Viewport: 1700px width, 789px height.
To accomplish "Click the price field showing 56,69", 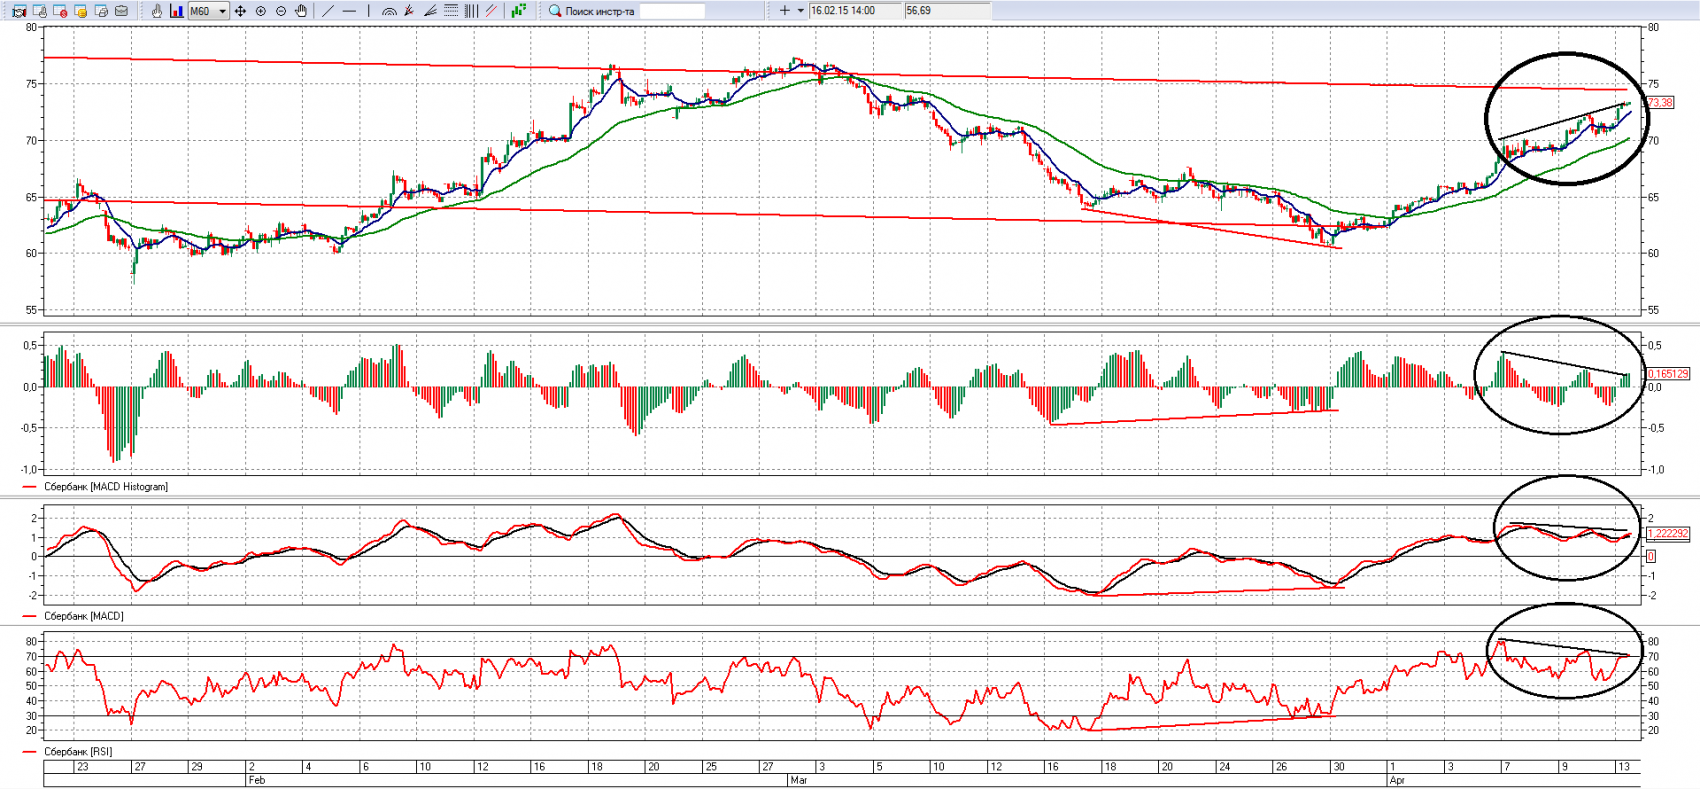I will (947, 11).
